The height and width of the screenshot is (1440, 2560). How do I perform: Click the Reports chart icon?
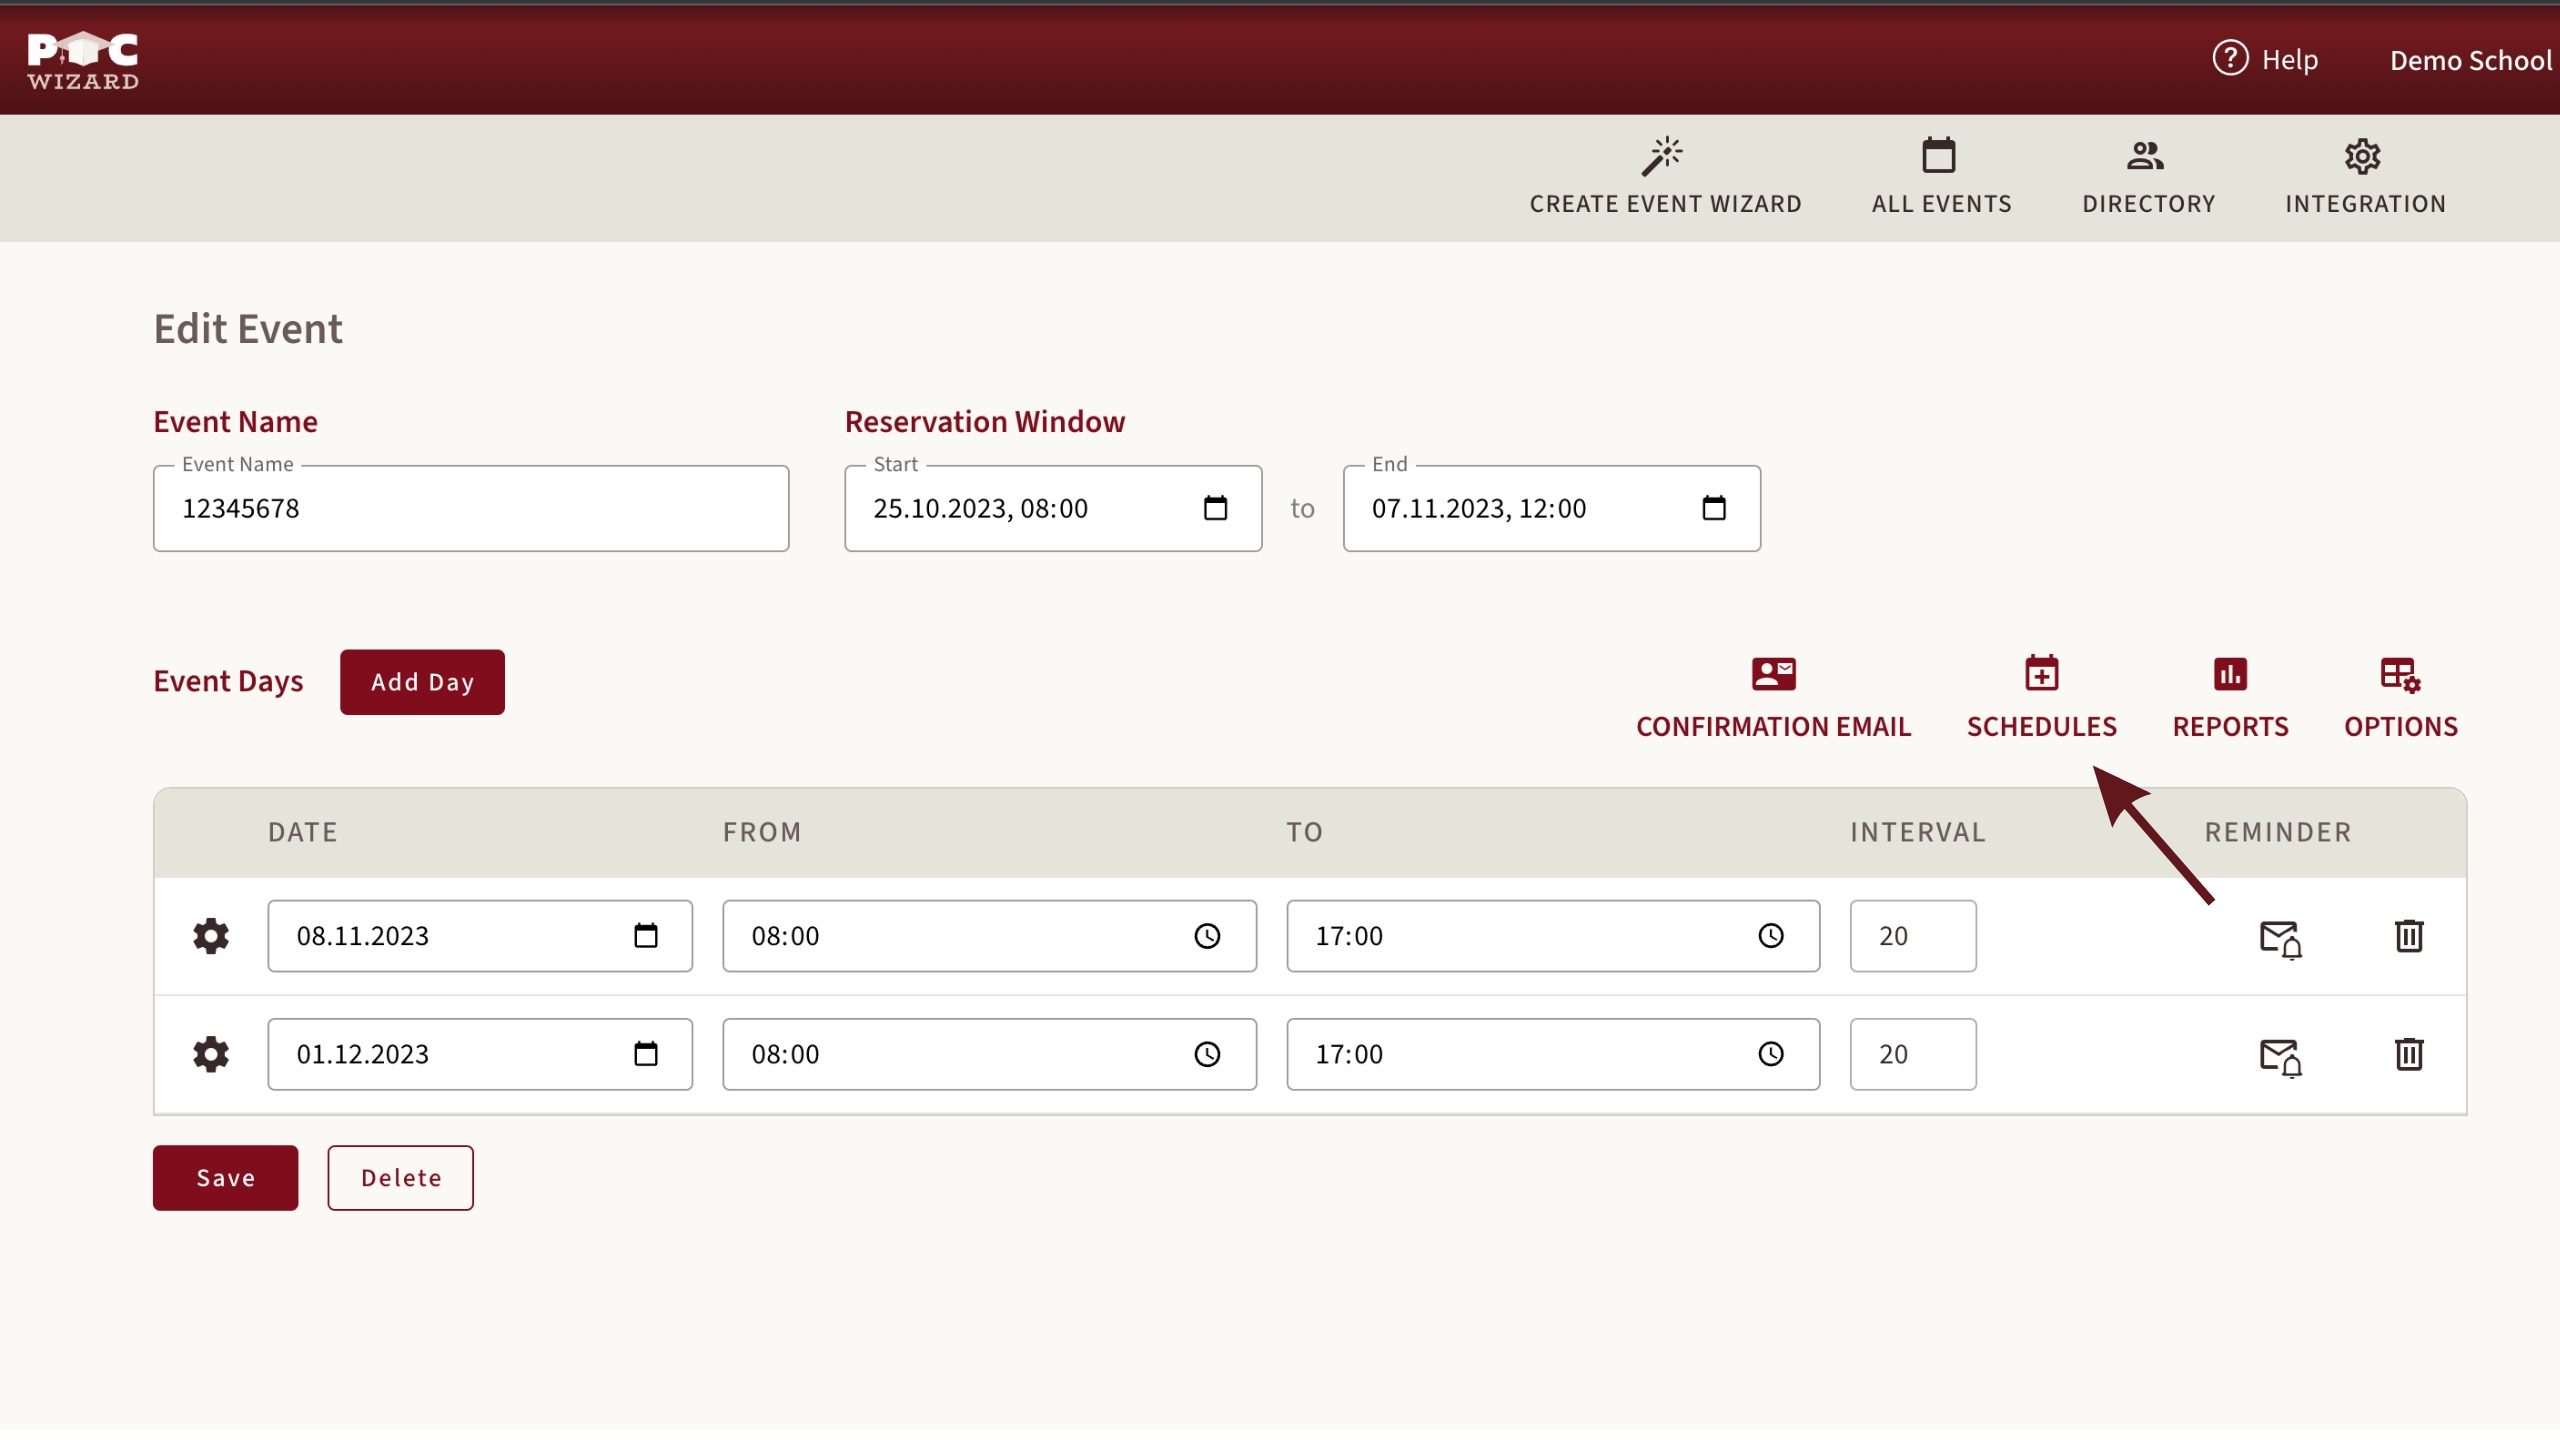pos(2230,674)
